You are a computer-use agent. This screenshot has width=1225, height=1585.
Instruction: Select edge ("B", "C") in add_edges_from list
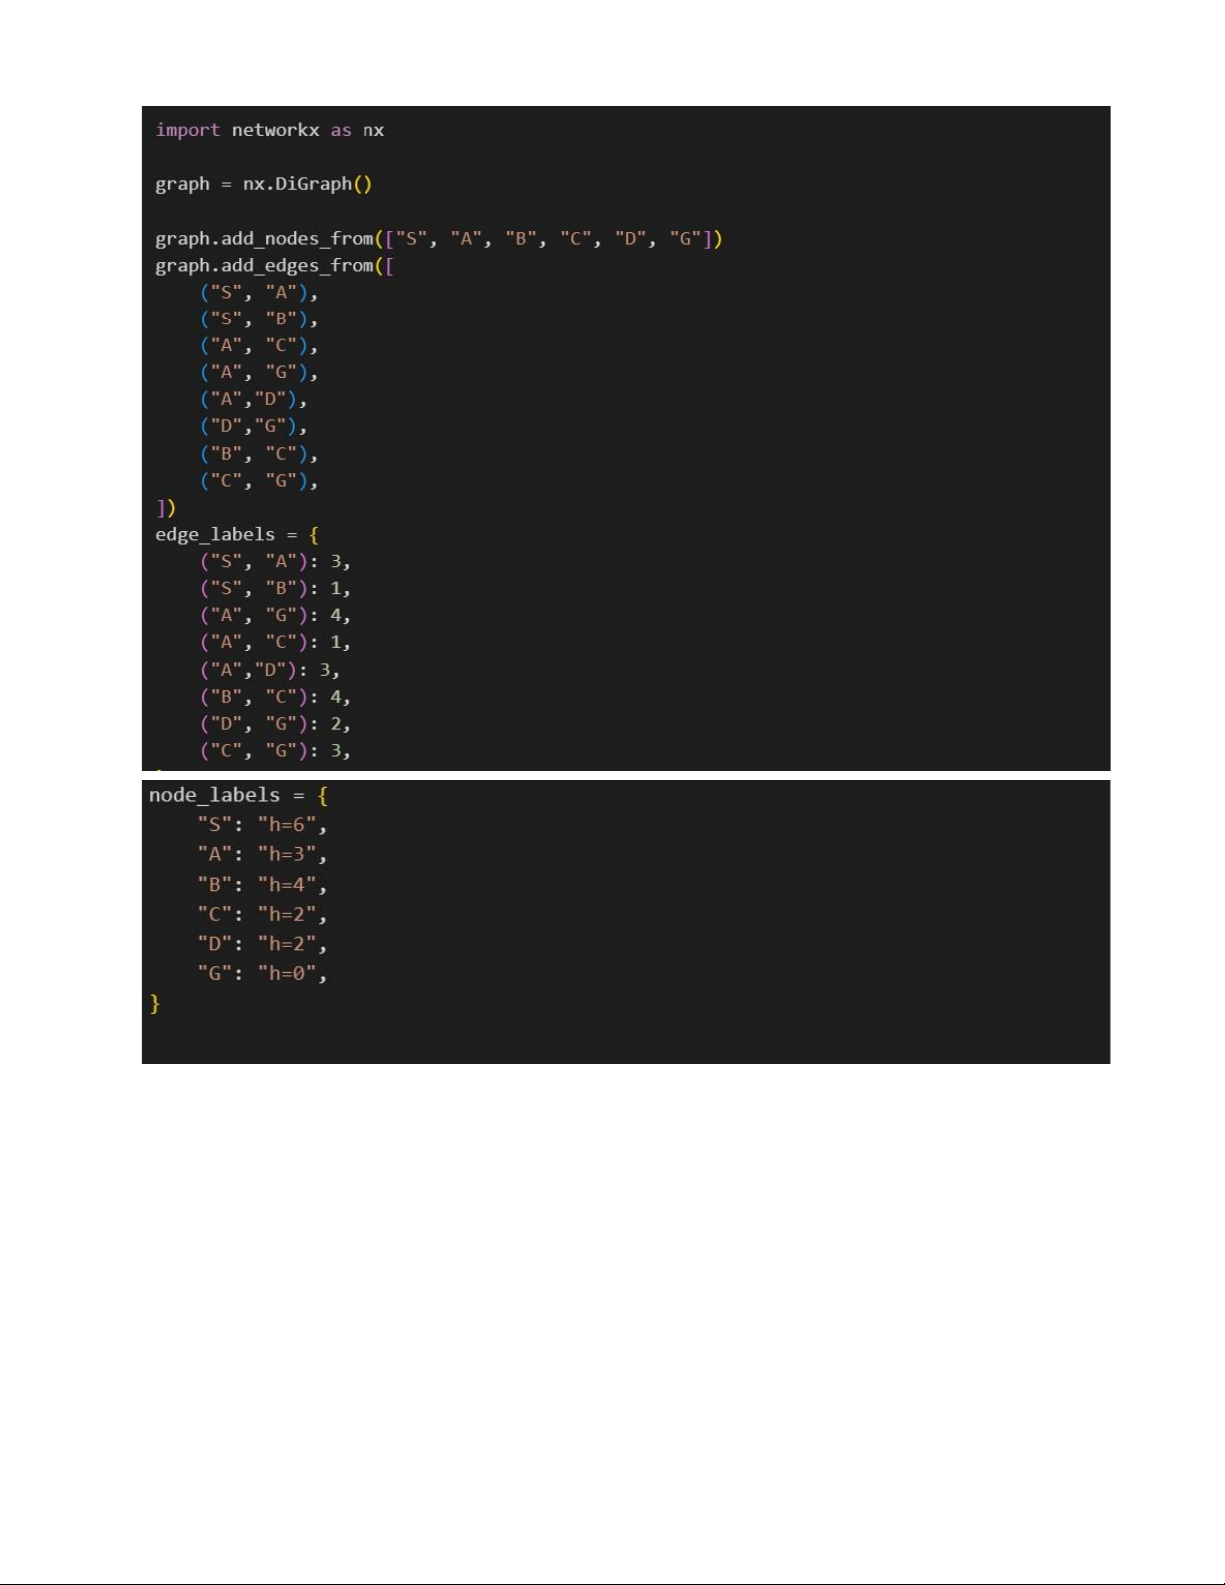(x=259, y=454)
